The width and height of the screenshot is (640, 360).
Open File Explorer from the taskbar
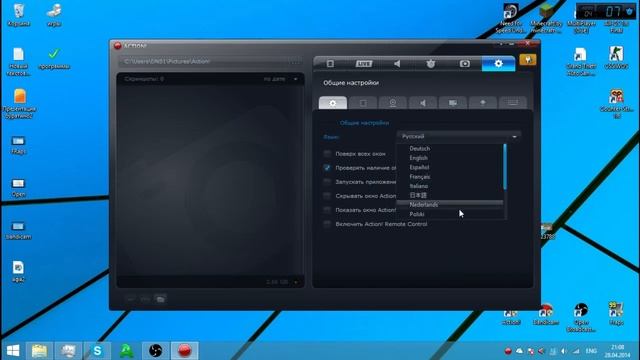tap(40, 351)
